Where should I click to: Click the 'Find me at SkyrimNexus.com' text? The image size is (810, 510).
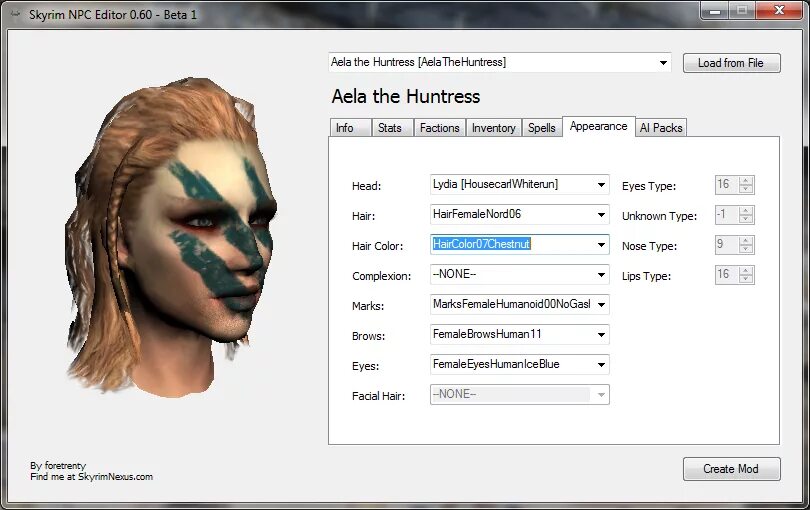pos(91,476)
